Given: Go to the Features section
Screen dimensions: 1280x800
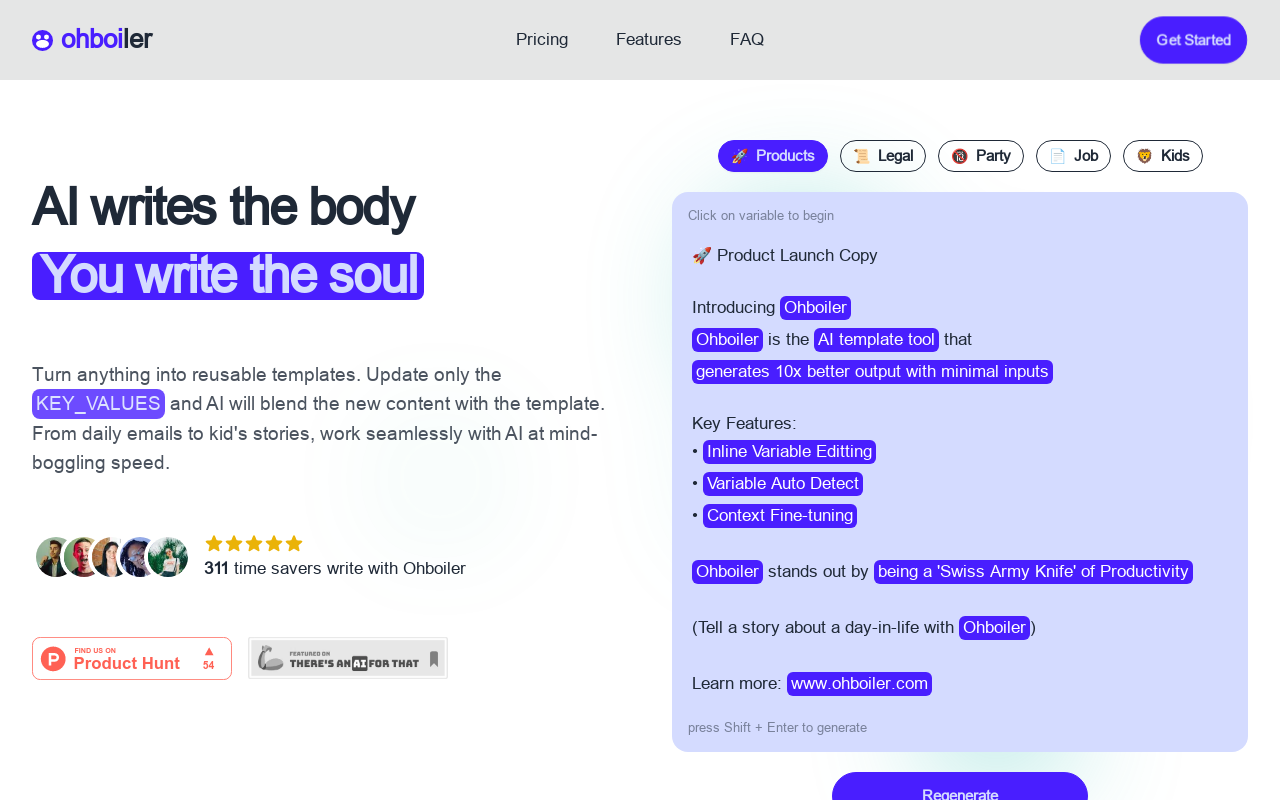Looking at the screenshot, I should point(649,40).
